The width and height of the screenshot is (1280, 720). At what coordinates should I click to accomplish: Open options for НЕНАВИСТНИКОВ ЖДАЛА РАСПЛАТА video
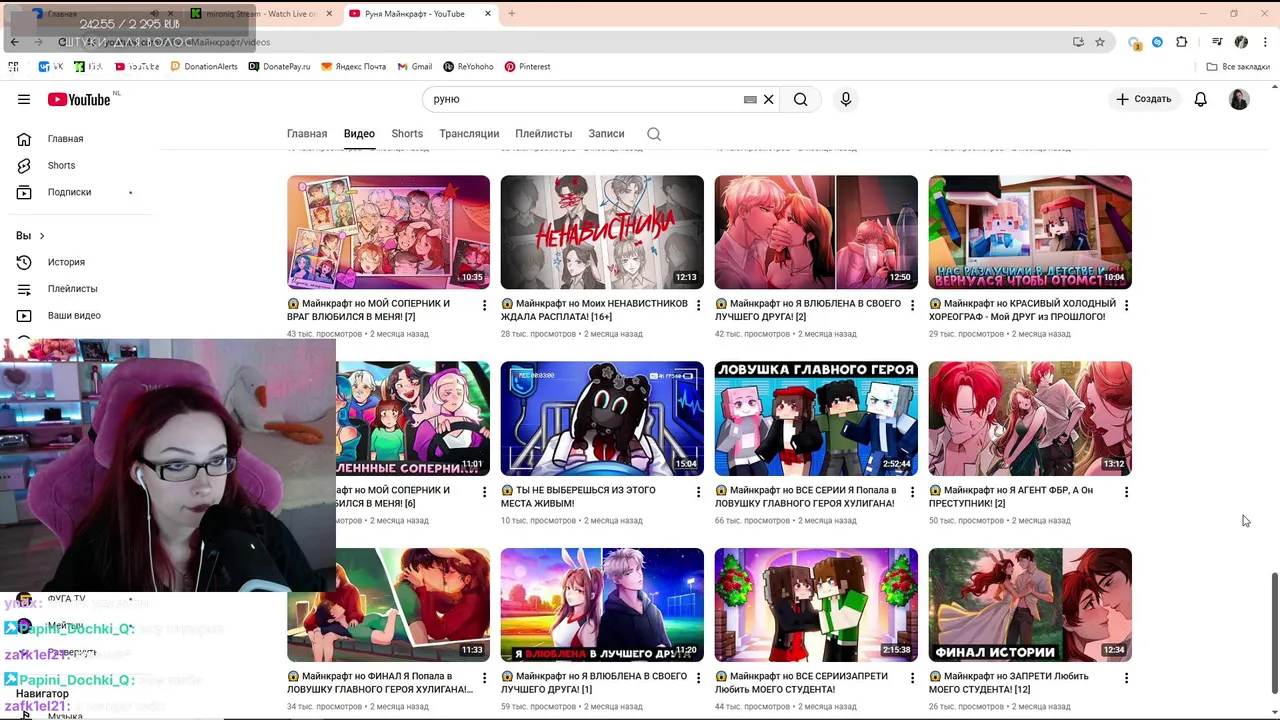point(698,305)
